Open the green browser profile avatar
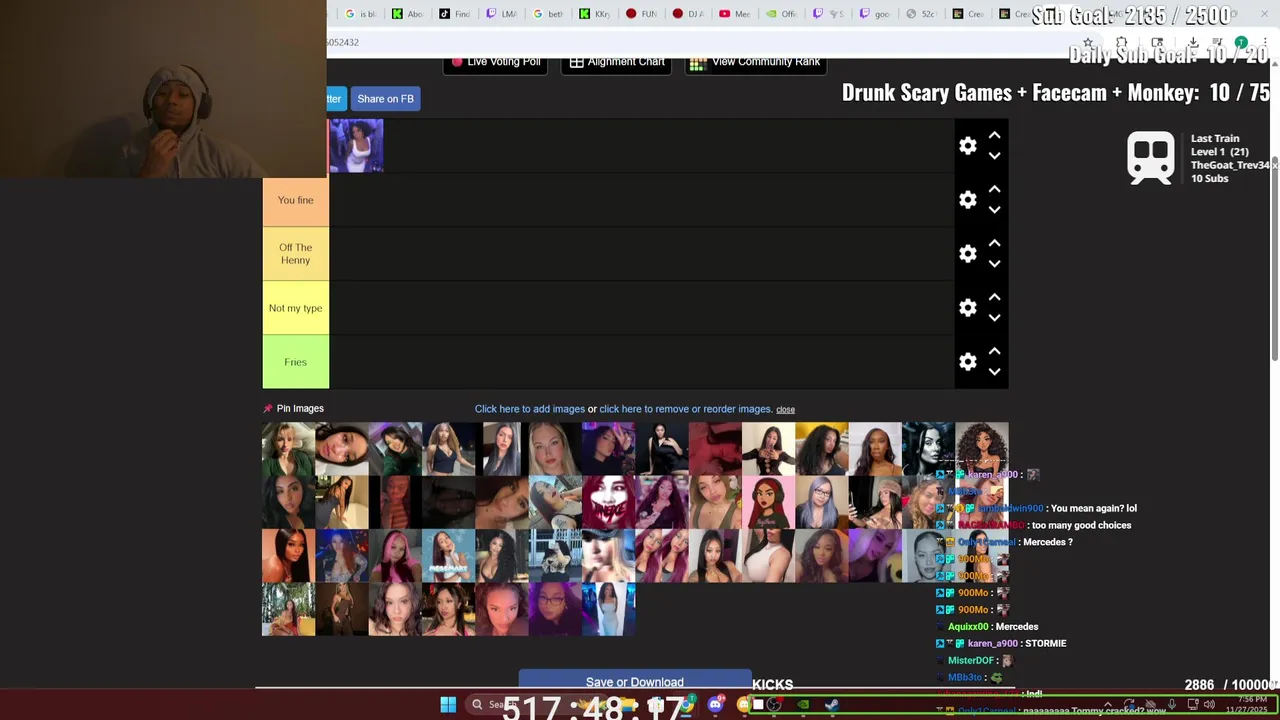This screenshot has height=720, width=1280. click(x=1241, y=43)
